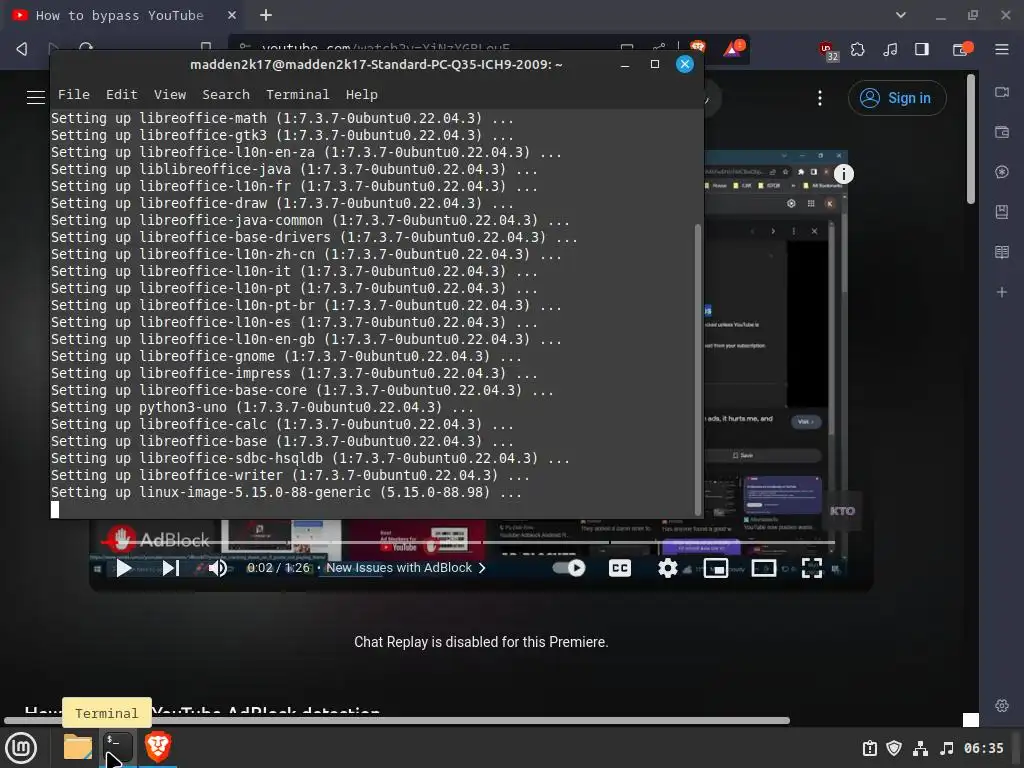Open sidebar settings gear at bottom
Image resolution: width=1024 pixels, height=768 pixels.
click(x=1002, y=705)
